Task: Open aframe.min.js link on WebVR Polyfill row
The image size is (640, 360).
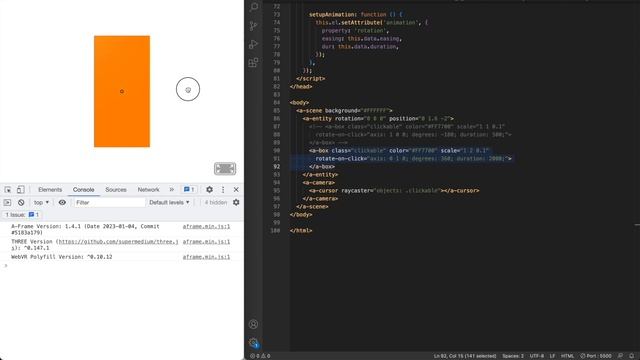Action: coord(206,257)
